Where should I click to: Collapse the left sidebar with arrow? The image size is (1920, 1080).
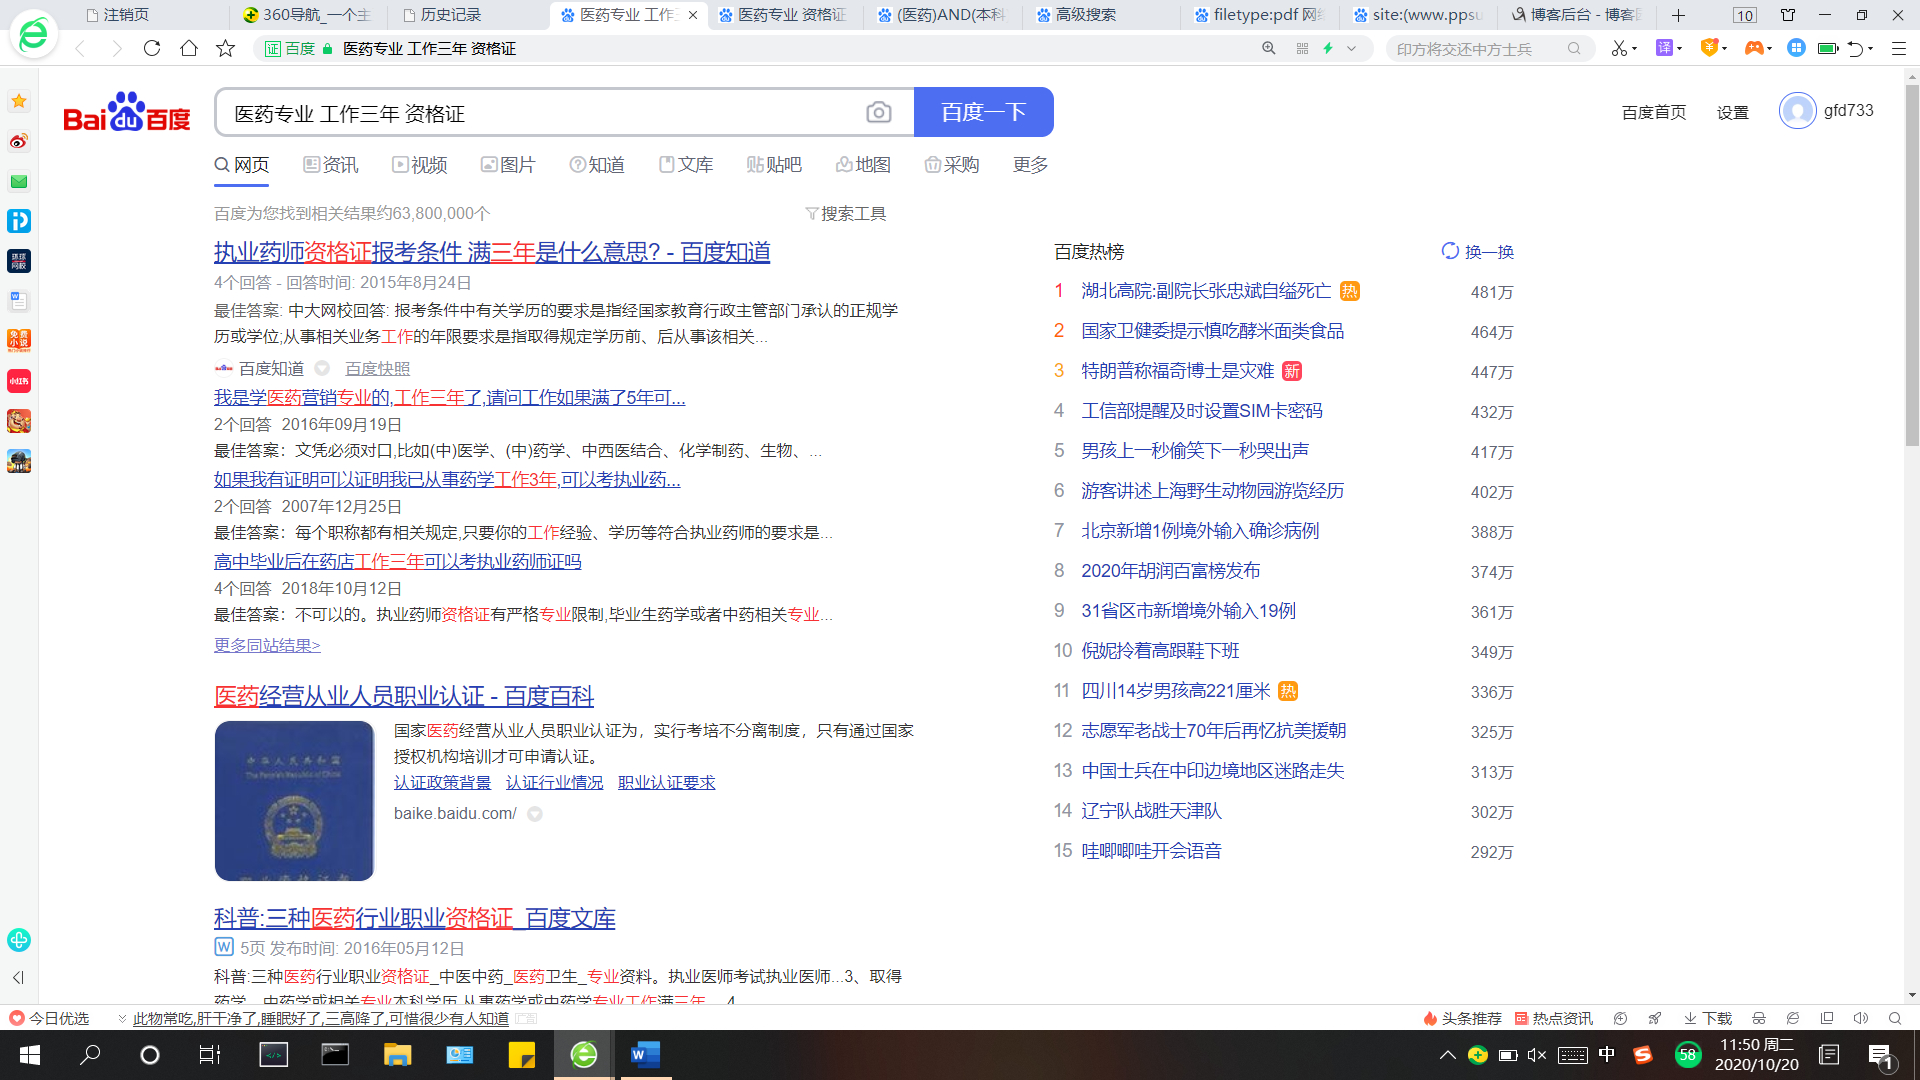[18, 977]
